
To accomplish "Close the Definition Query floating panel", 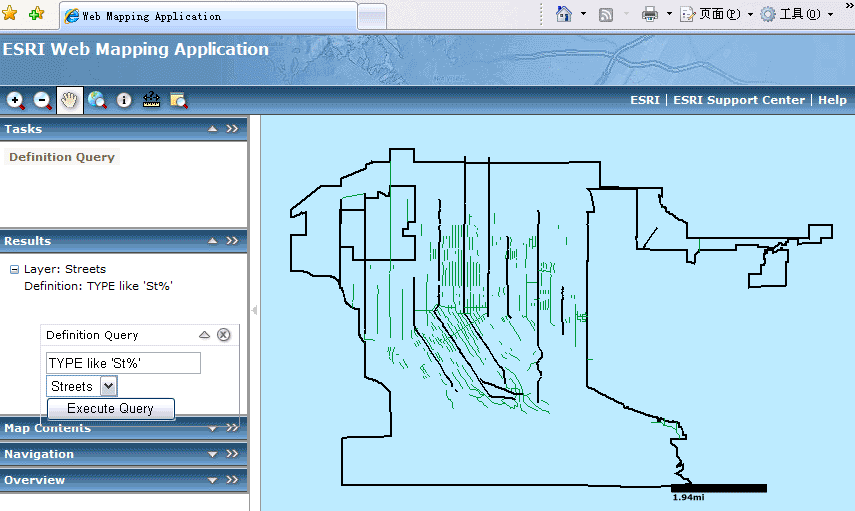I will [224, 335].
